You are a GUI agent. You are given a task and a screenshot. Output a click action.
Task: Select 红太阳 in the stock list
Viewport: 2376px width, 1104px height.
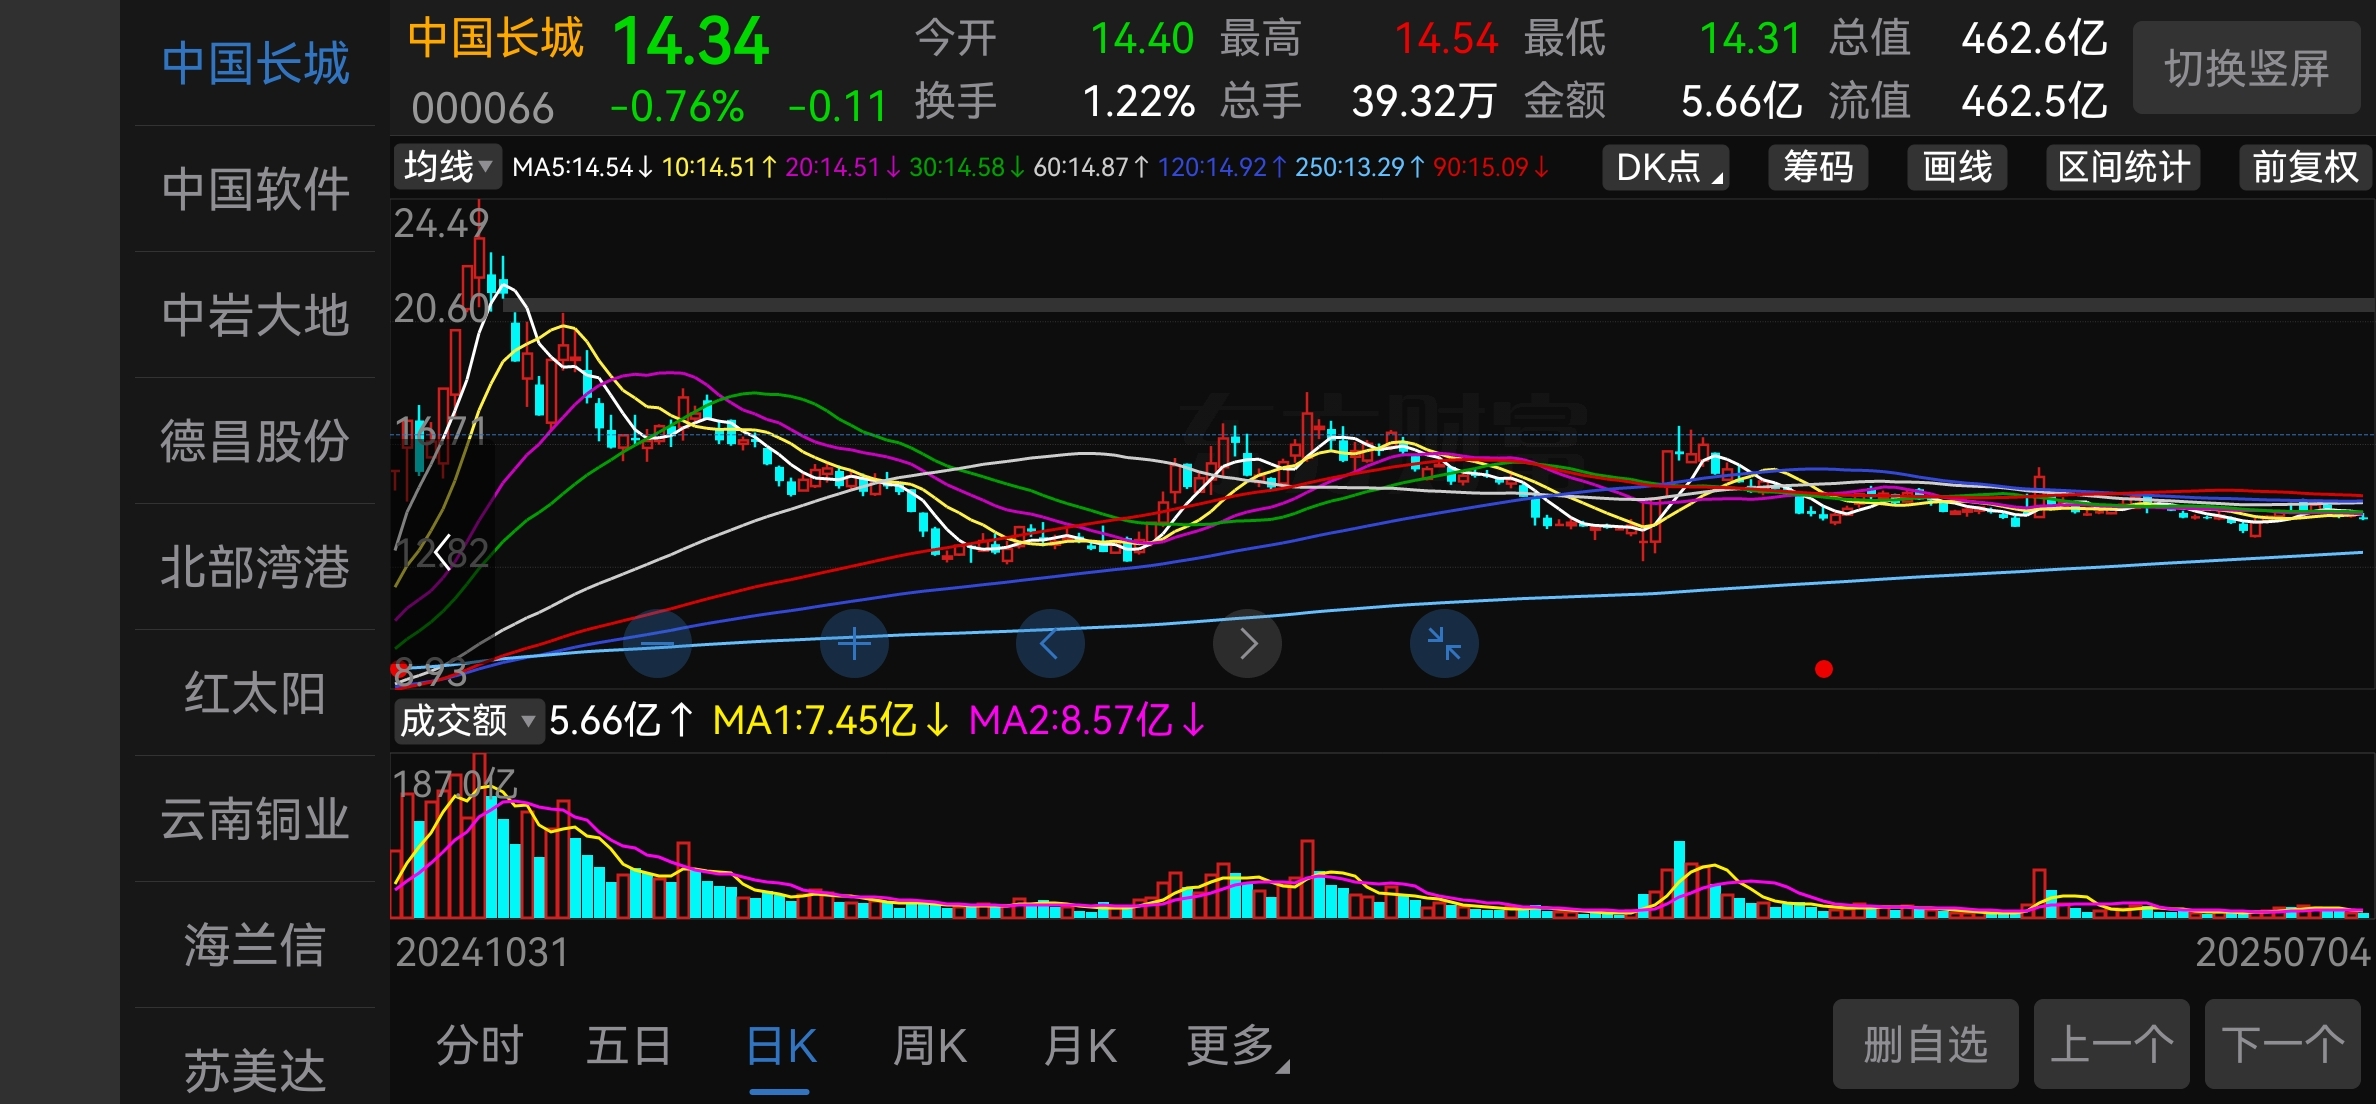255,693
